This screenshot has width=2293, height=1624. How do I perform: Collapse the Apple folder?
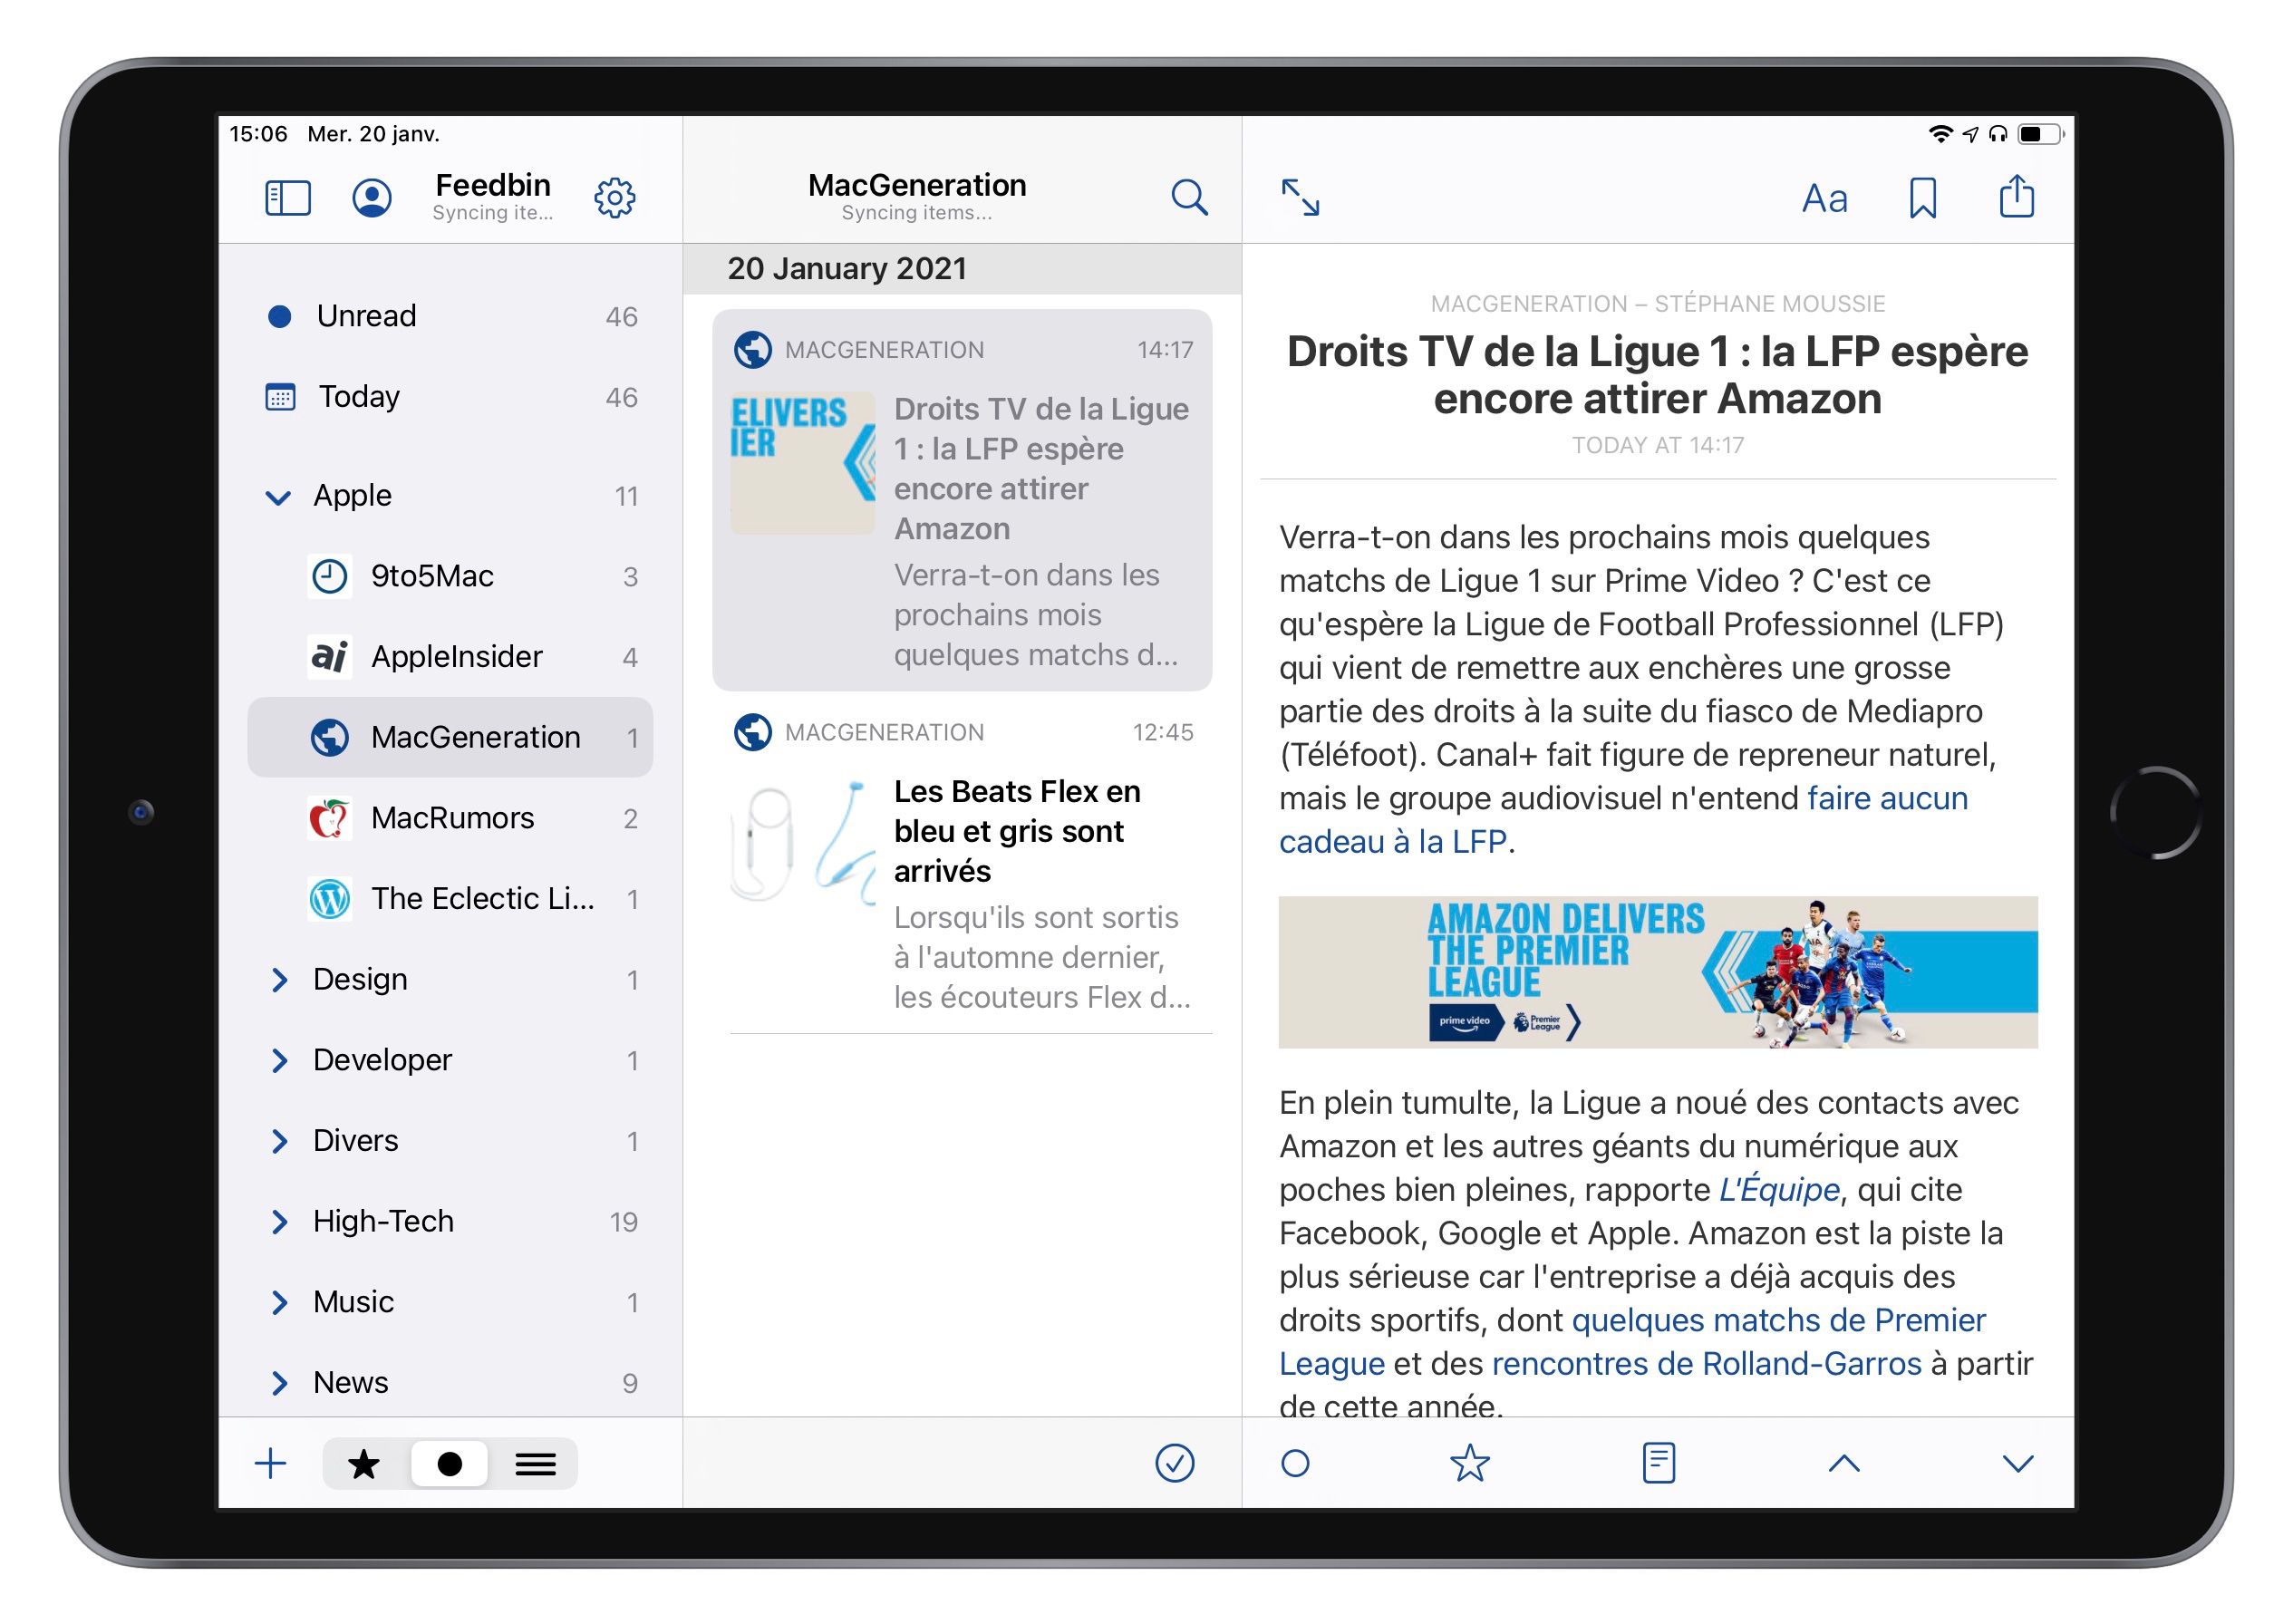click(278, 497)
